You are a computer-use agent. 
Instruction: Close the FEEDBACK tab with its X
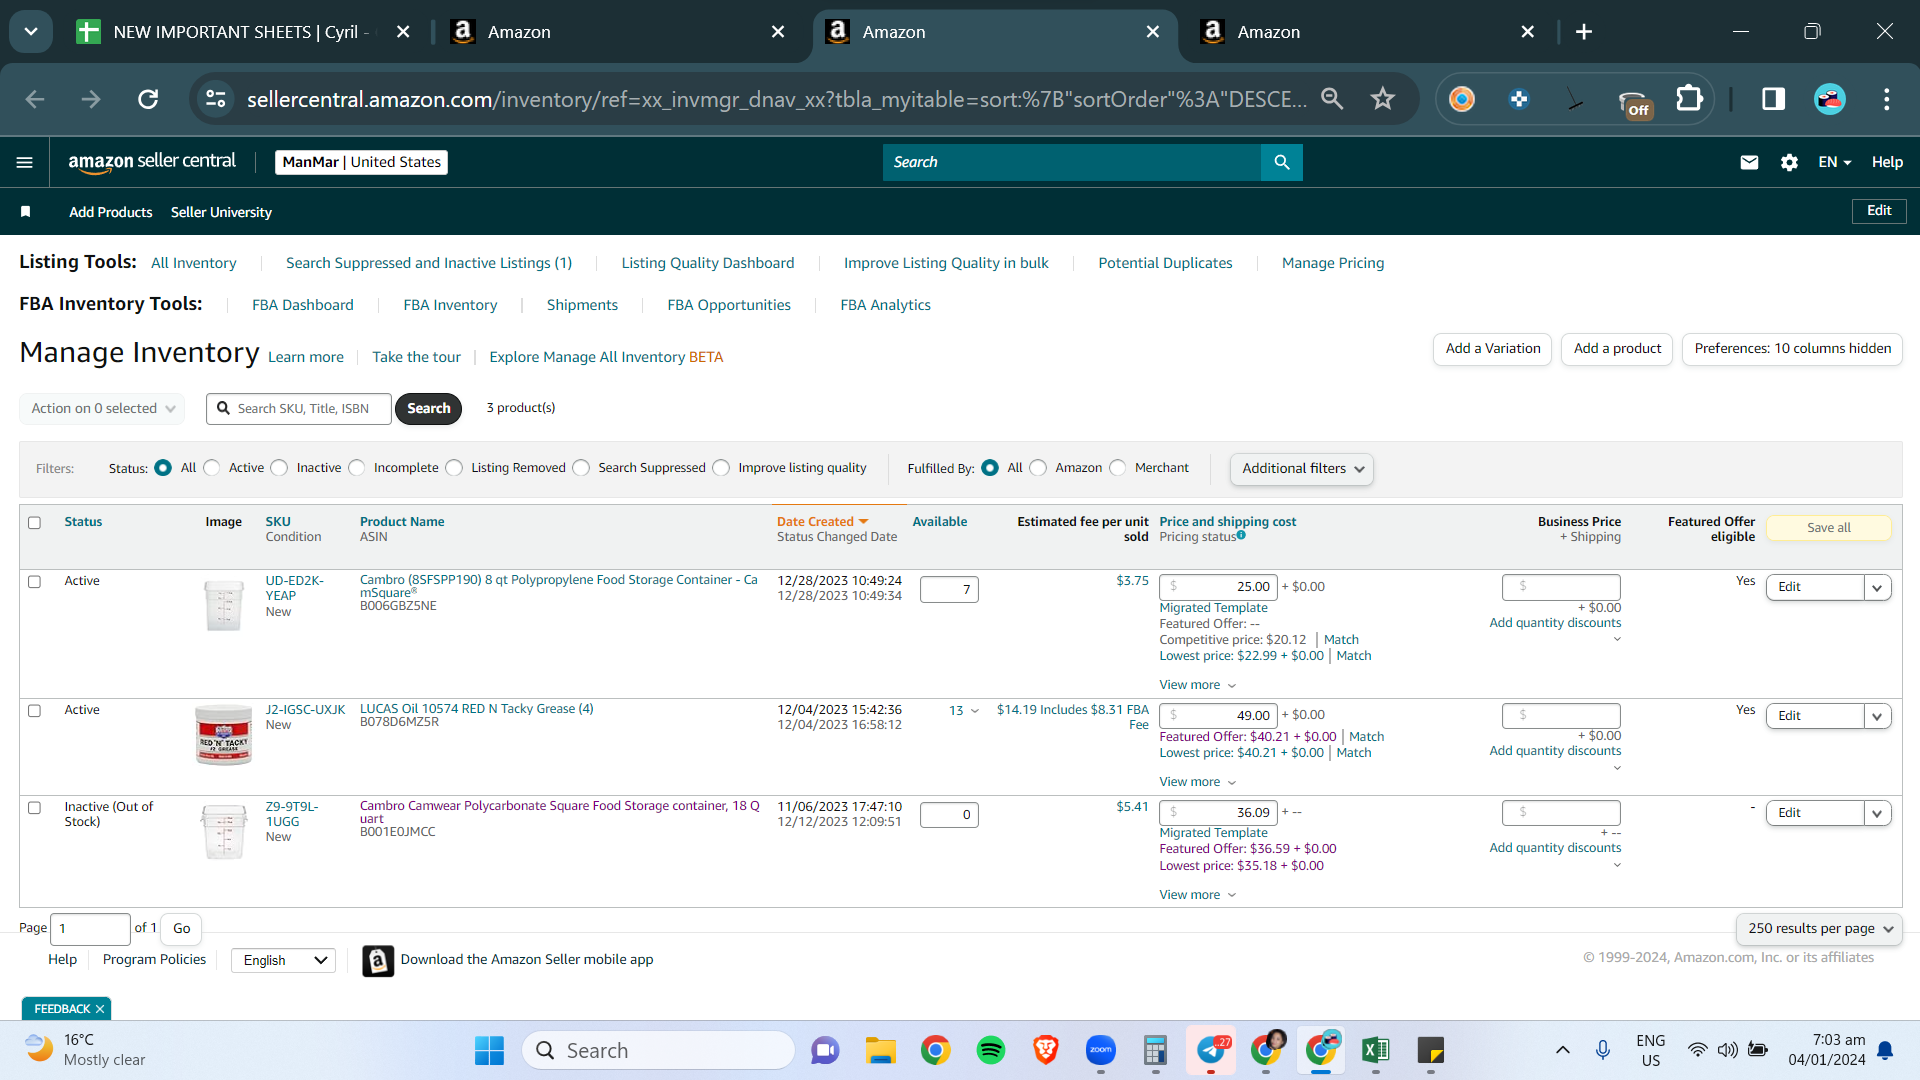pos(100,1009)
